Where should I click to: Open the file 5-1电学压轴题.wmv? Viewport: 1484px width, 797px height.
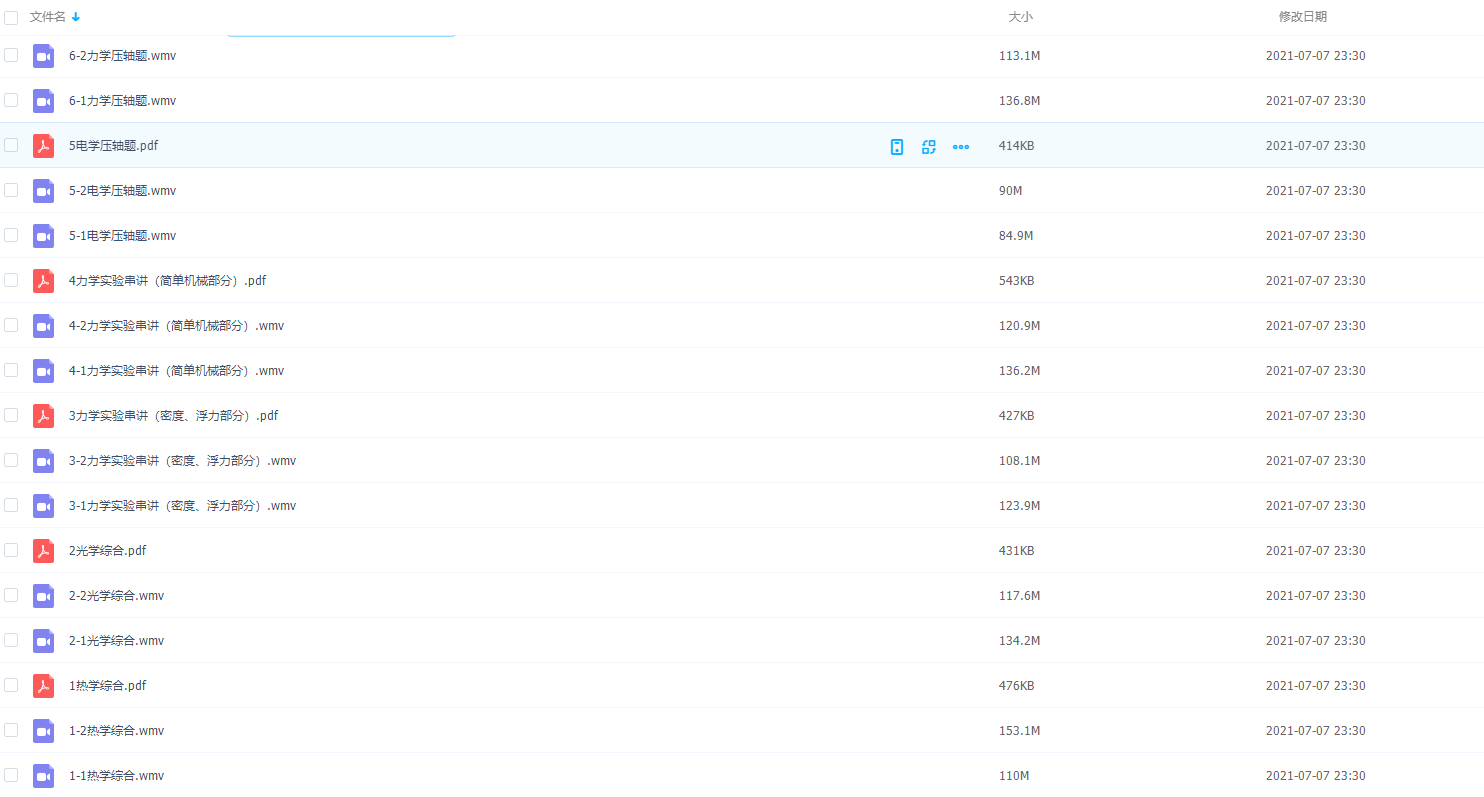point(122,236)
